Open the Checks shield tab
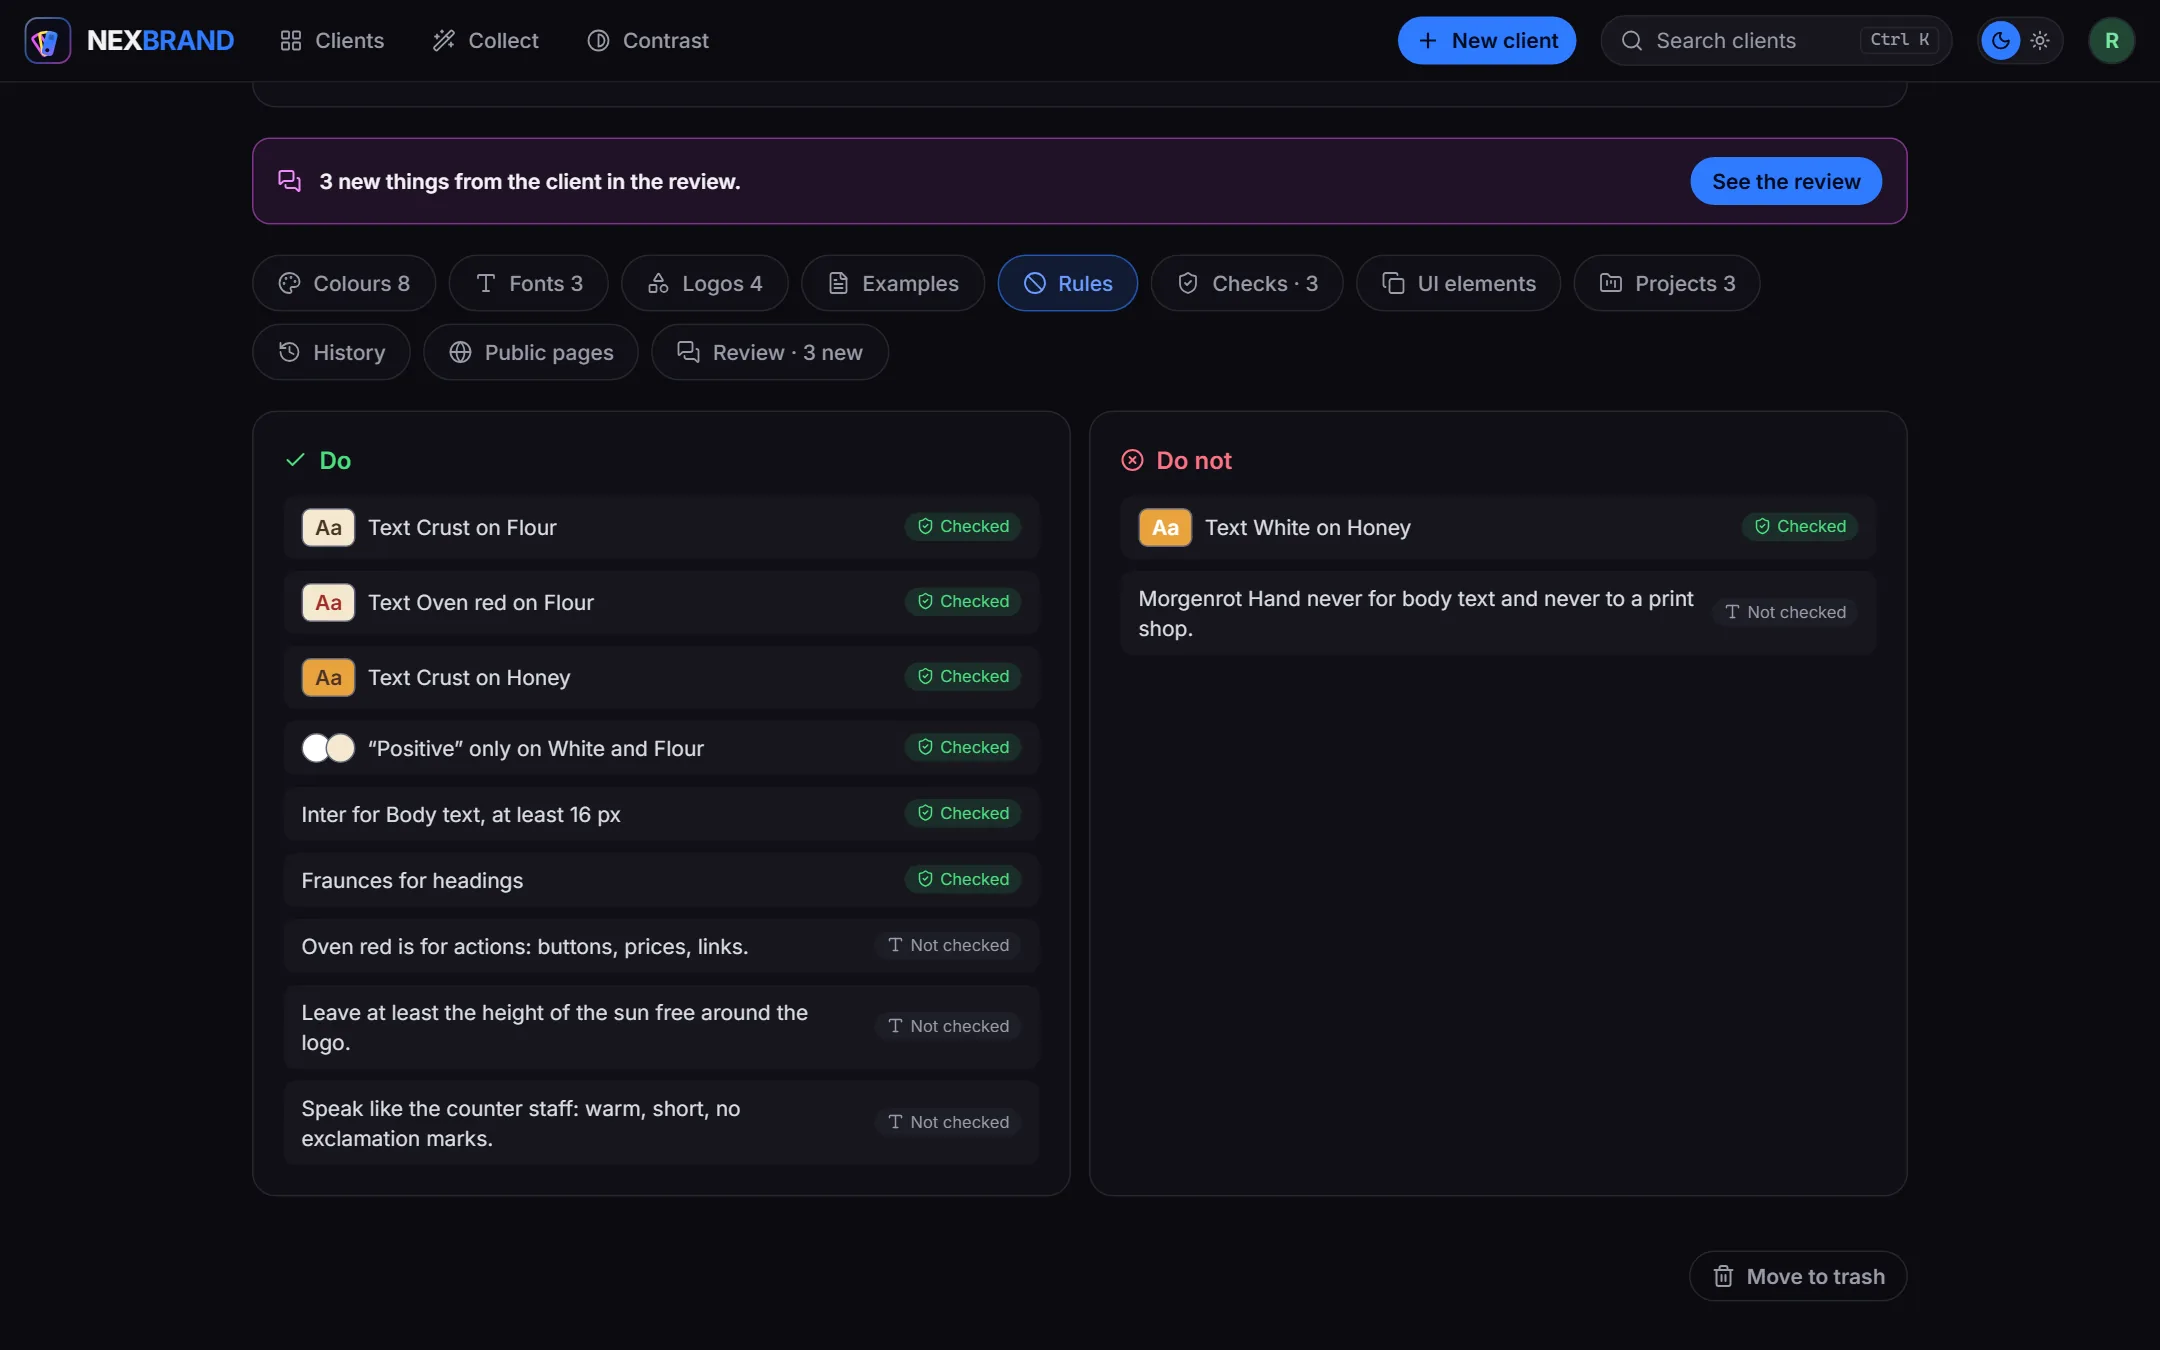This screenshot has height=1350, width=2160. (1247, 283)
